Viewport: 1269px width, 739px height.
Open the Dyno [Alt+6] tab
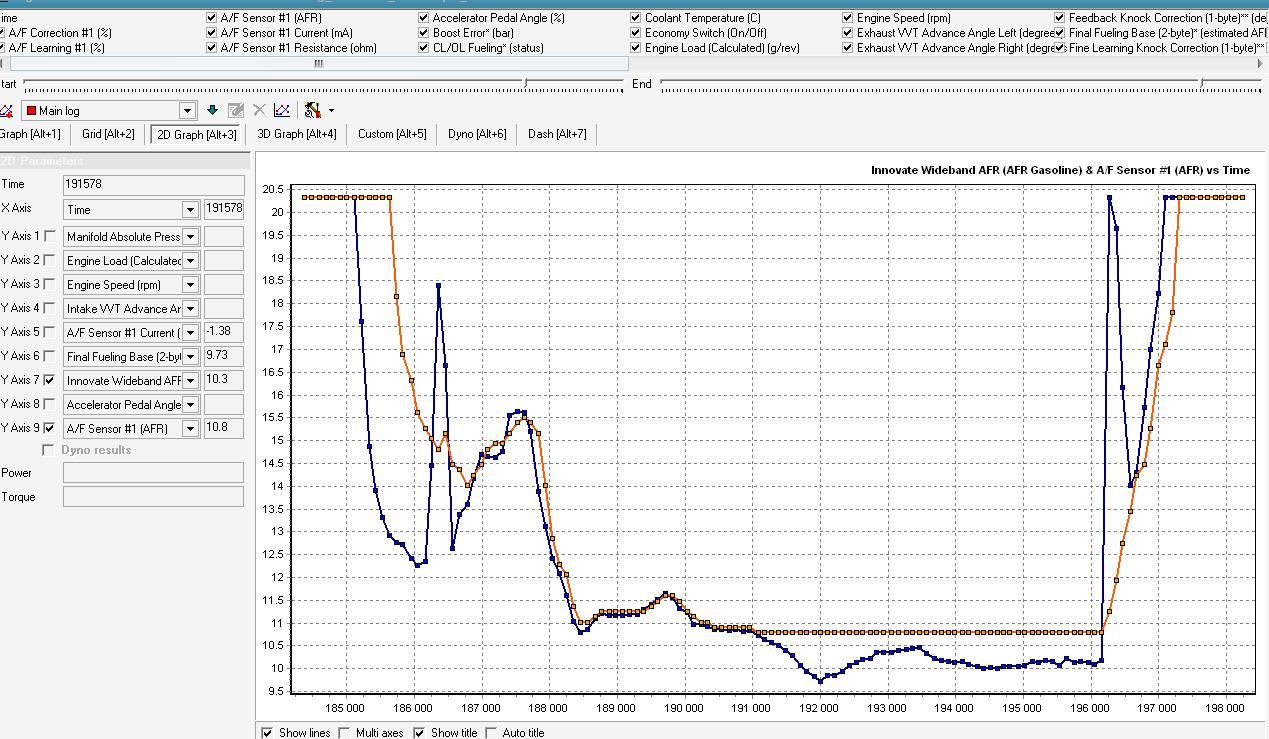click(x=477, y=134)
